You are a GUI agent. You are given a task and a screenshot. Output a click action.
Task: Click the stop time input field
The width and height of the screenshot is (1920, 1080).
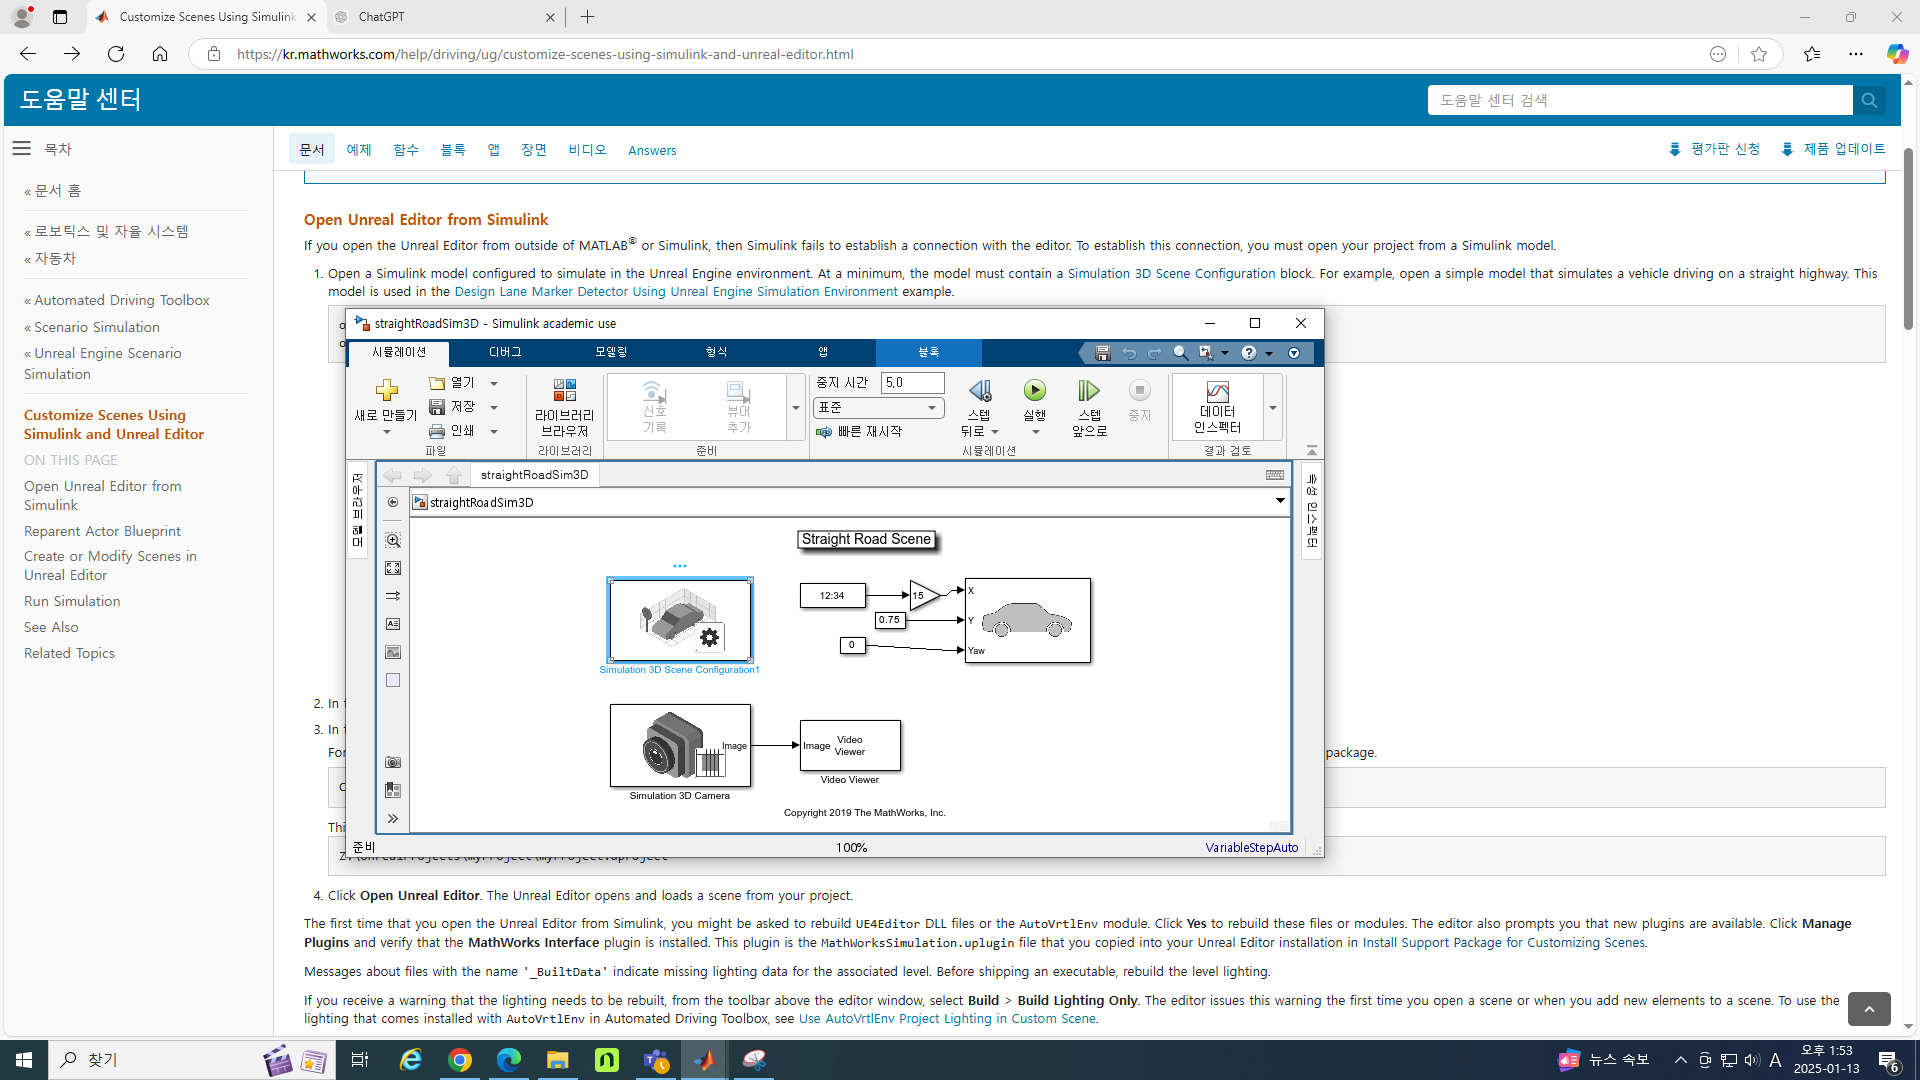point(911,382)
